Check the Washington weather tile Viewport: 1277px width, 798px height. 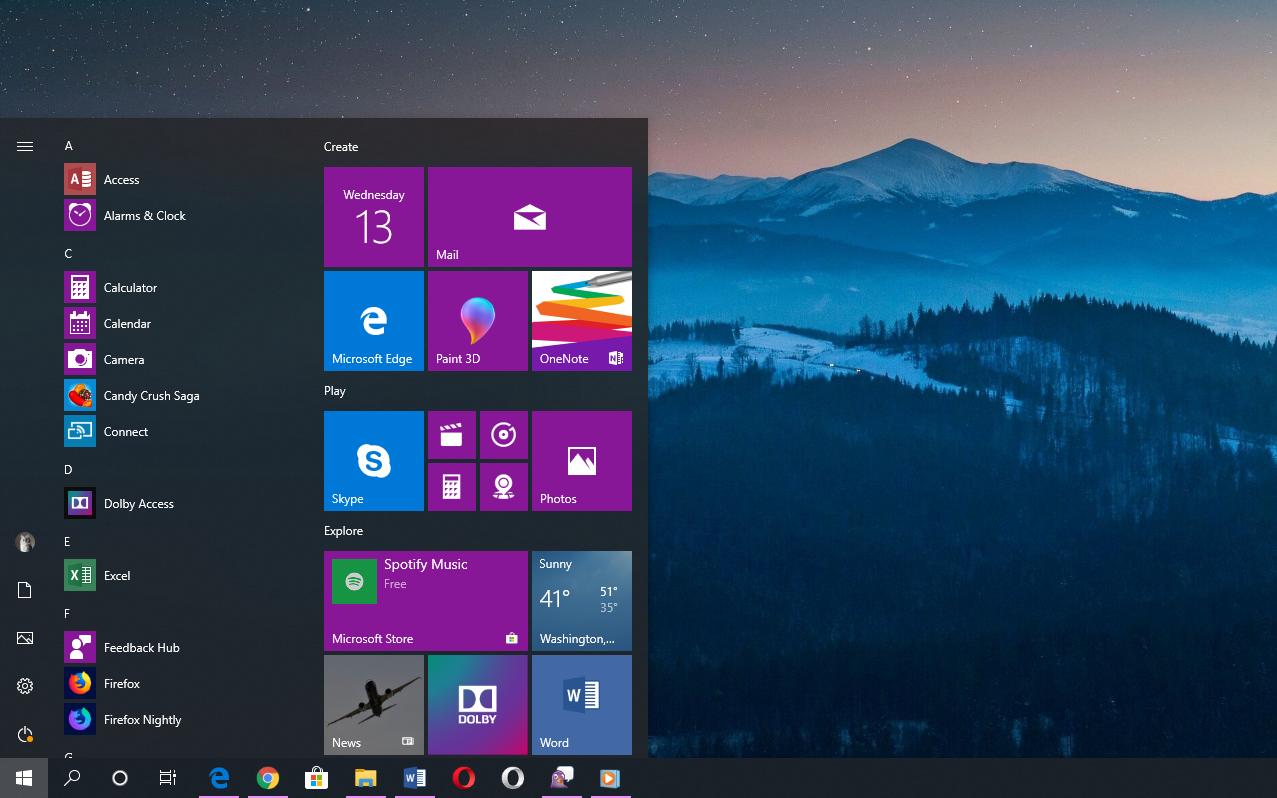[x=582, y=600]
